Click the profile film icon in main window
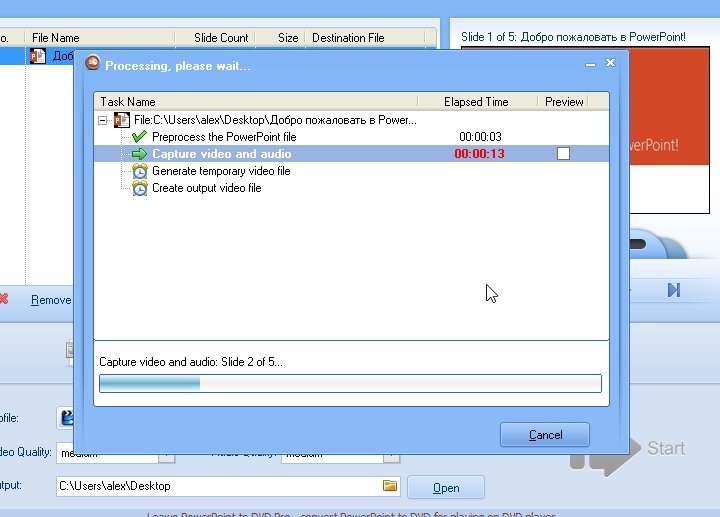This screenshot has height=517, width=720. point(67,418)
